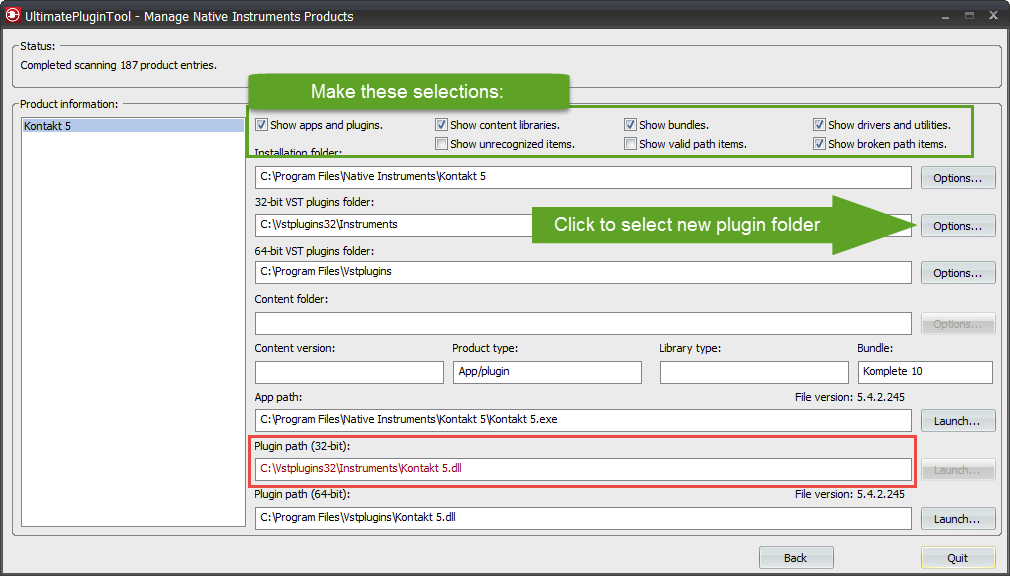Click the Bundle field showing Komplete 10
The height and width of the screenshot is (576, 1010).
(x=925, y=372)
